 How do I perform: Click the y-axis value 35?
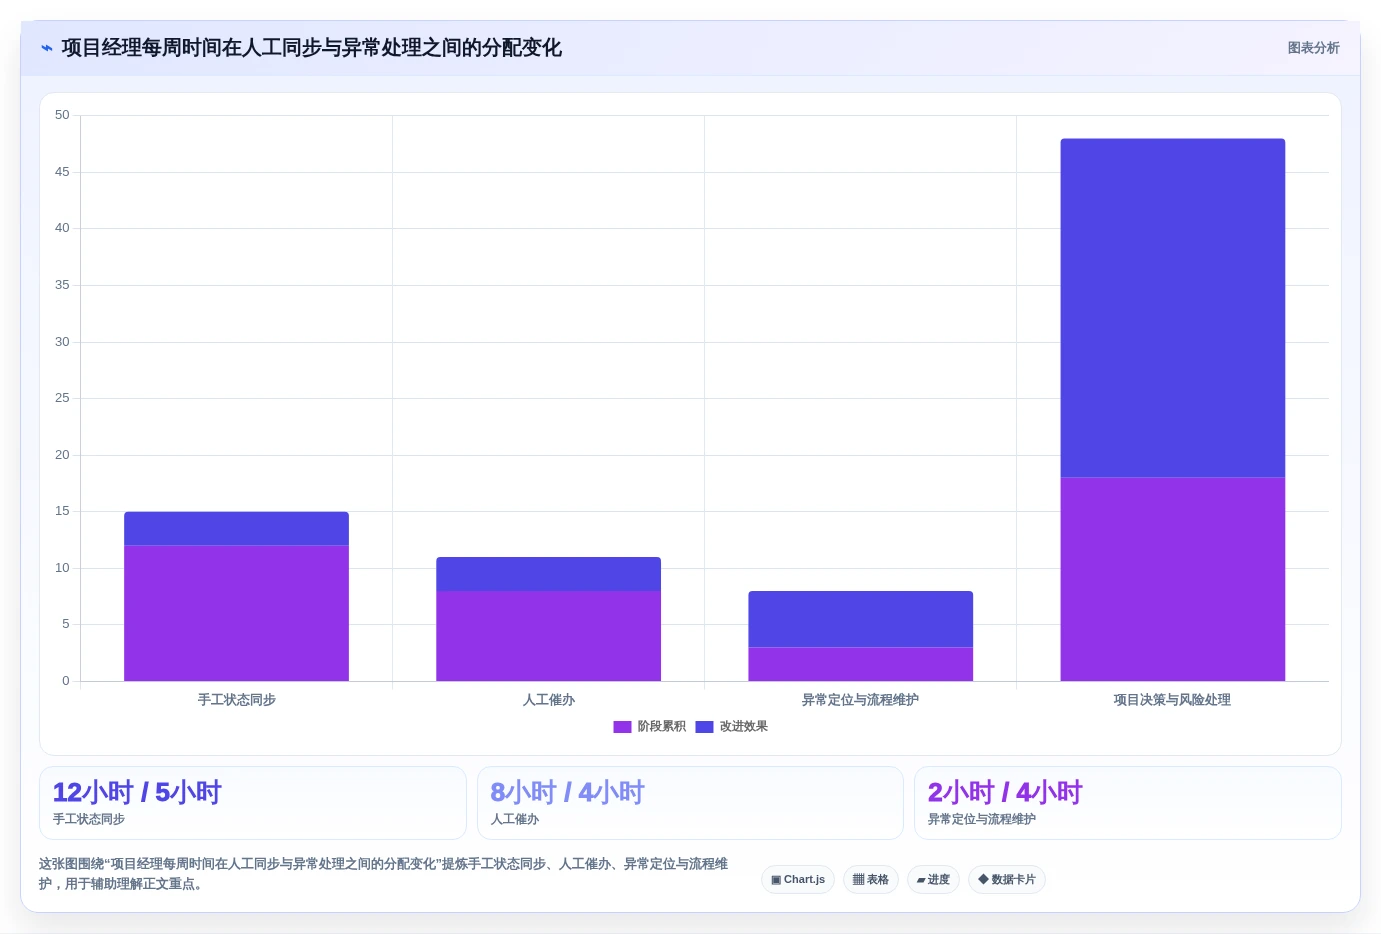coord(62,285)
